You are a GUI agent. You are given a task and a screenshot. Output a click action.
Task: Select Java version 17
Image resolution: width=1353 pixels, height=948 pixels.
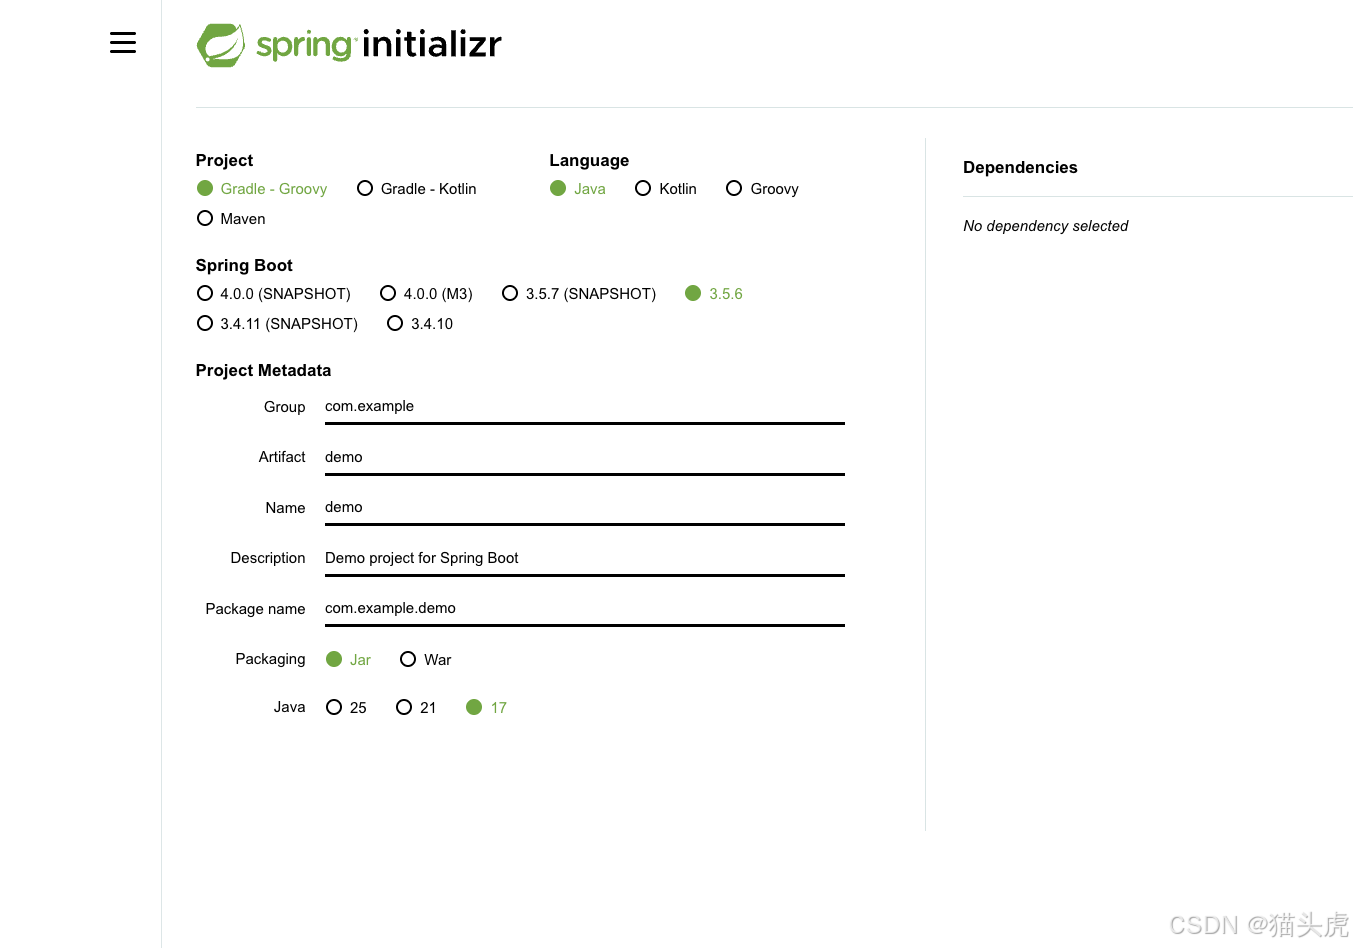coord(487,708)
